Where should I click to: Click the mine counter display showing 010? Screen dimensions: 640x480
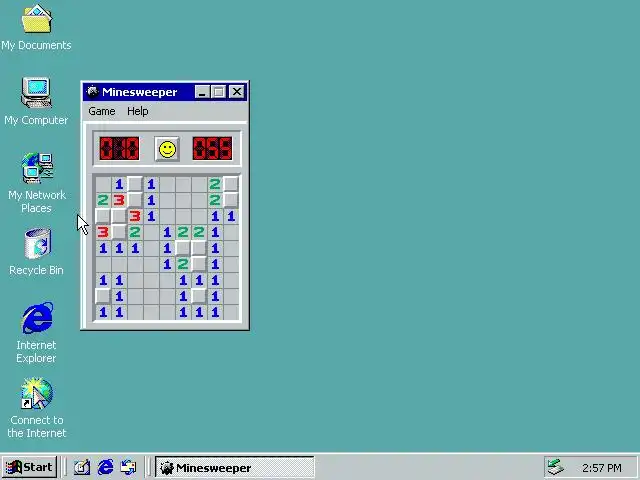tap(119, 148)
